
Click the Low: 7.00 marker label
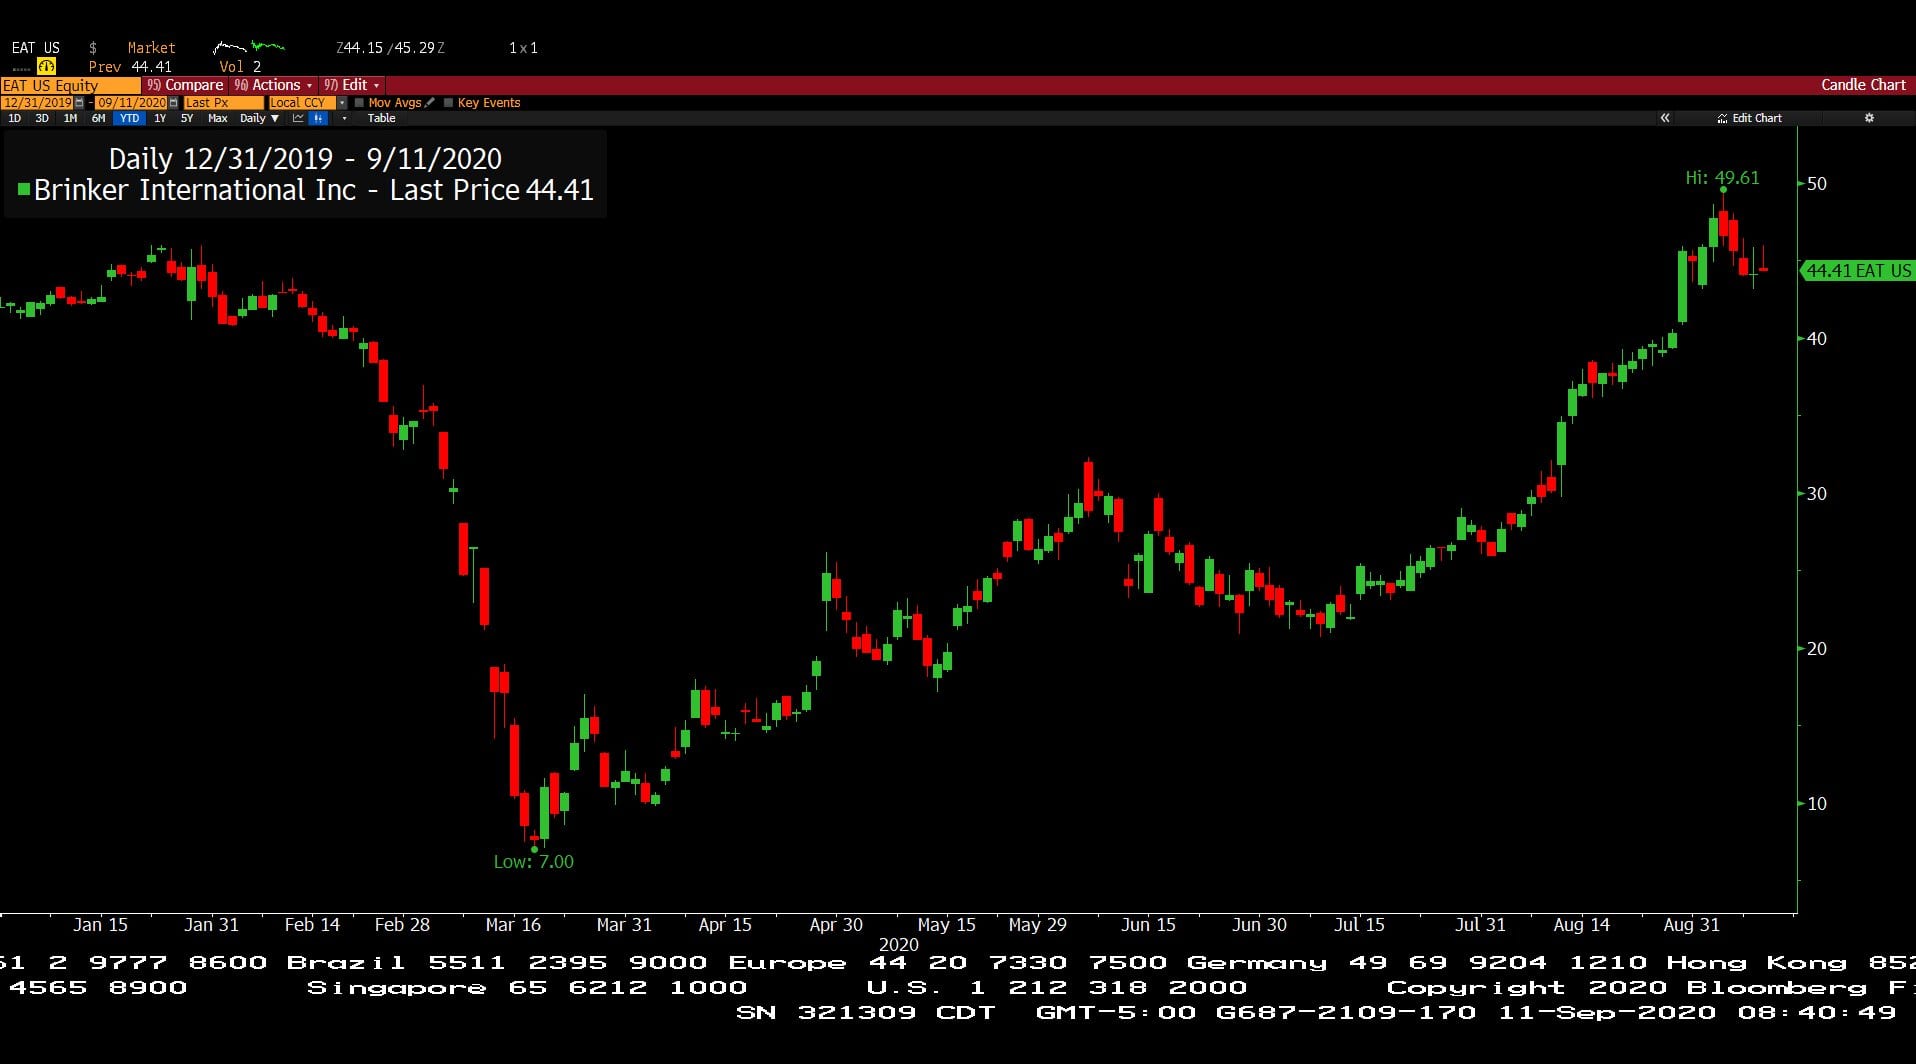pyautogui.click(x=533, y=861)
